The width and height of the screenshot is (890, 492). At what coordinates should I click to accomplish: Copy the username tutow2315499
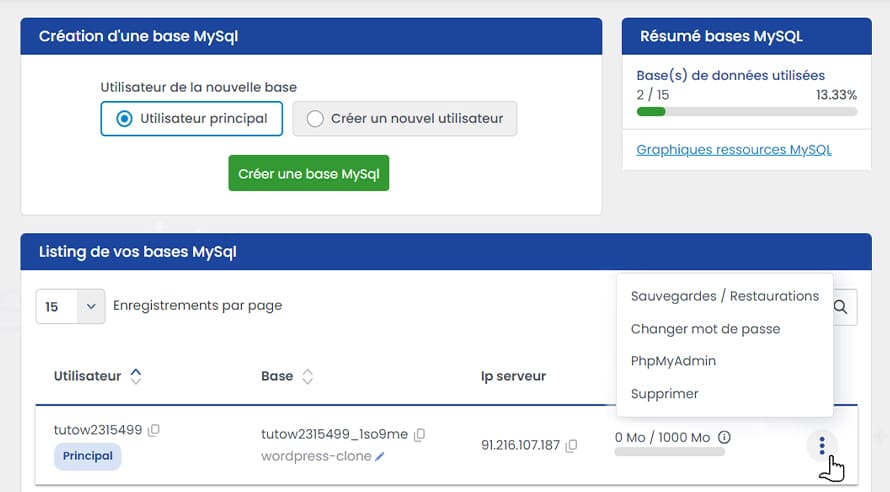(x=154, y=430)
